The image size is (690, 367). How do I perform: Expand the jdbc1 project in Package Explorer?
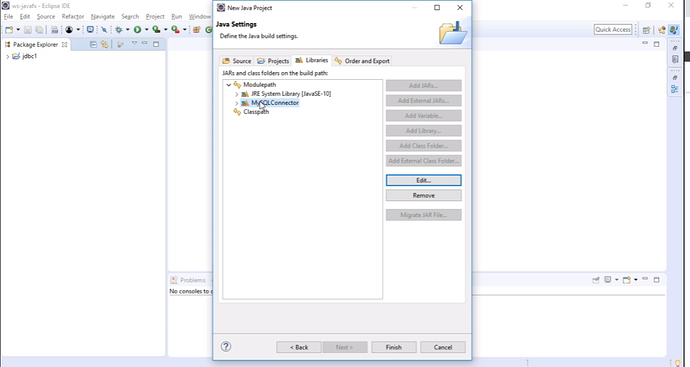click(x=7, y=57)
